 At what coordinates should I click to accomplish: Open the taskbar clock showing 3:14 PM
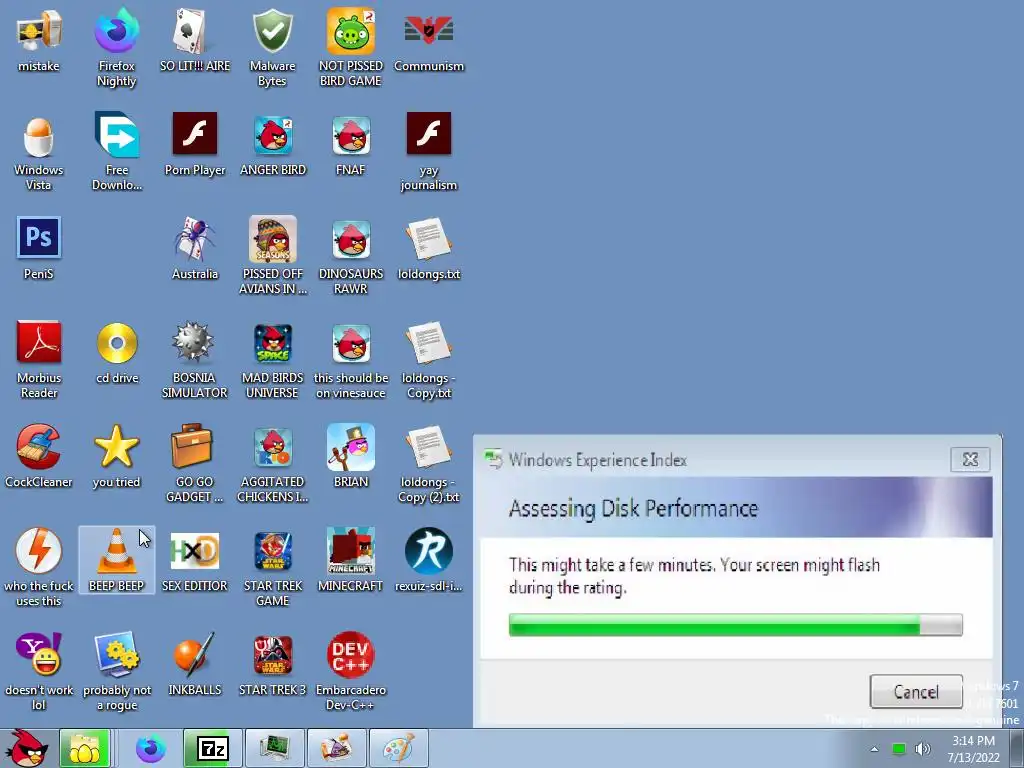(x=973, y=749)
